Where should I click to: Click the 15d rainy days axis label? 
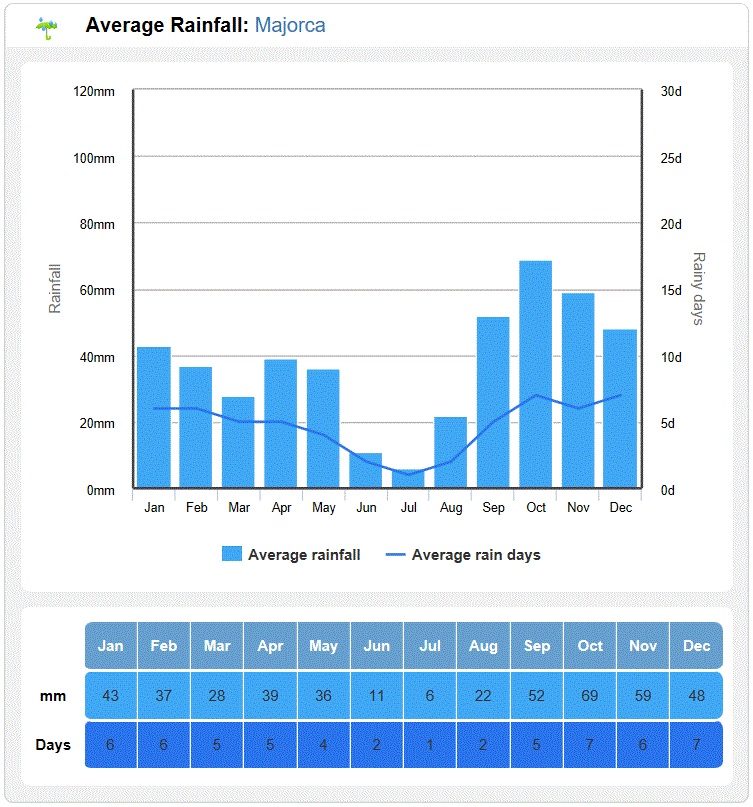671,290
